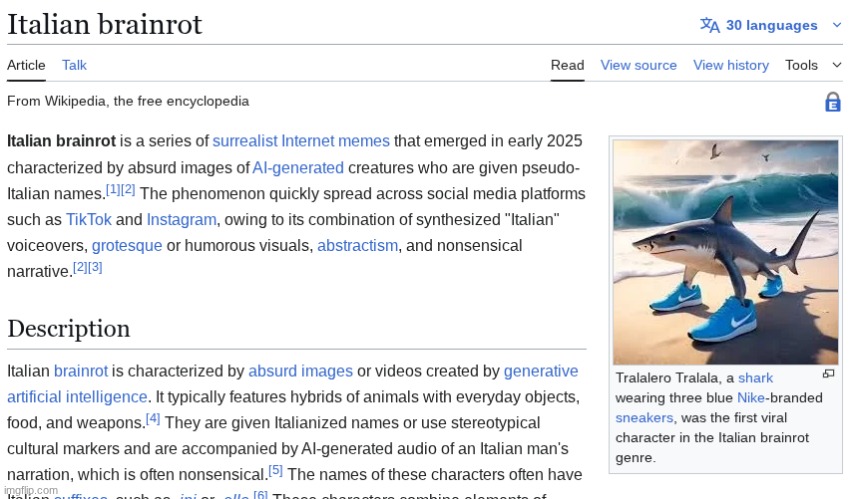Click the language translation icon
This screenshot has height=499, width=861.
pyautogui.click(x=709, y=25)
